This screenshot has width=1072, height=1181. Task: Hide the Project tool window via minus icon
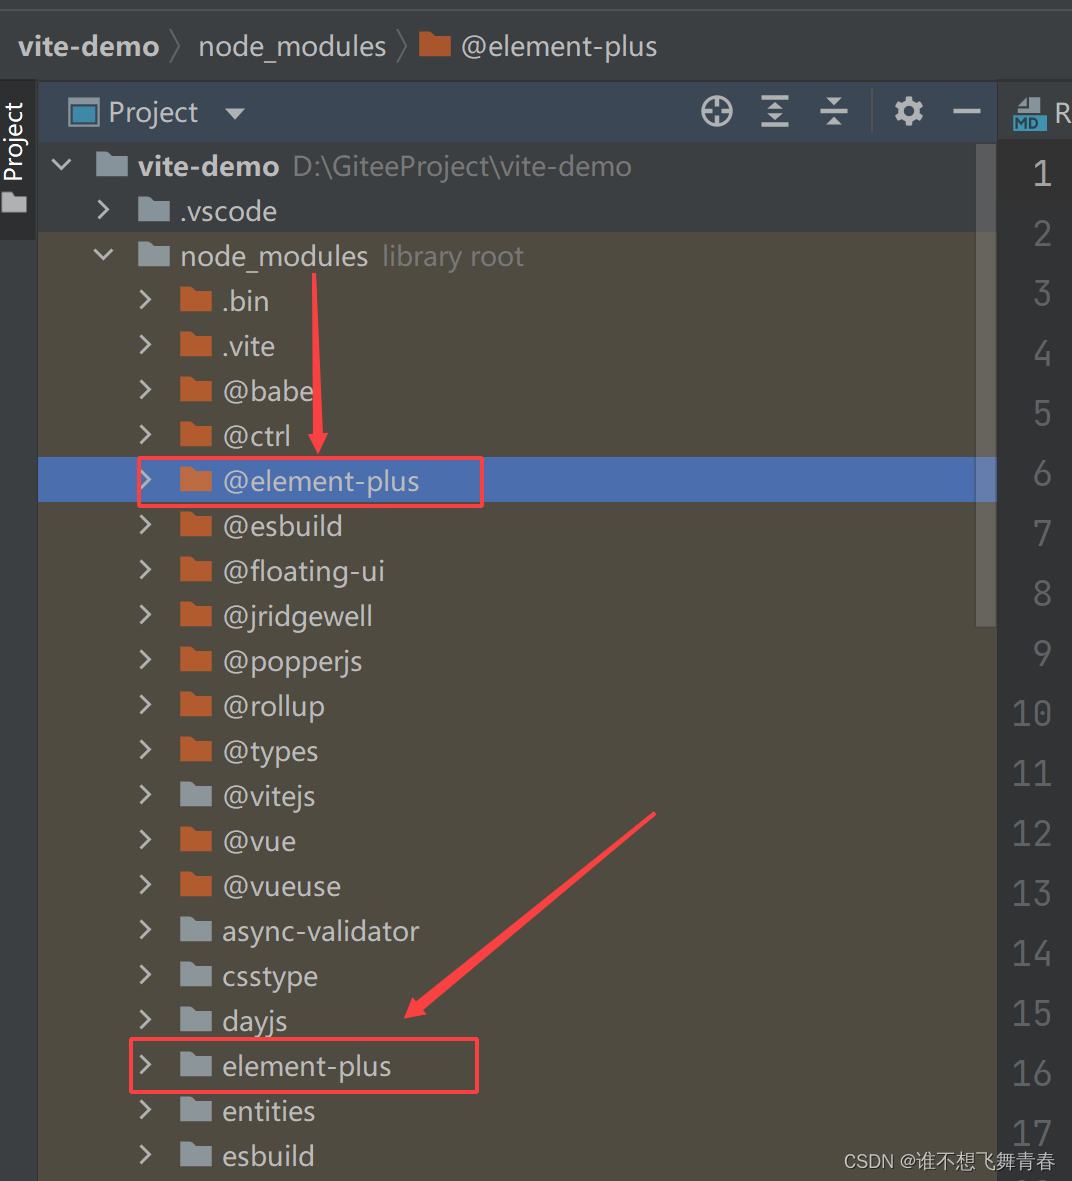[x=966, y=111]
